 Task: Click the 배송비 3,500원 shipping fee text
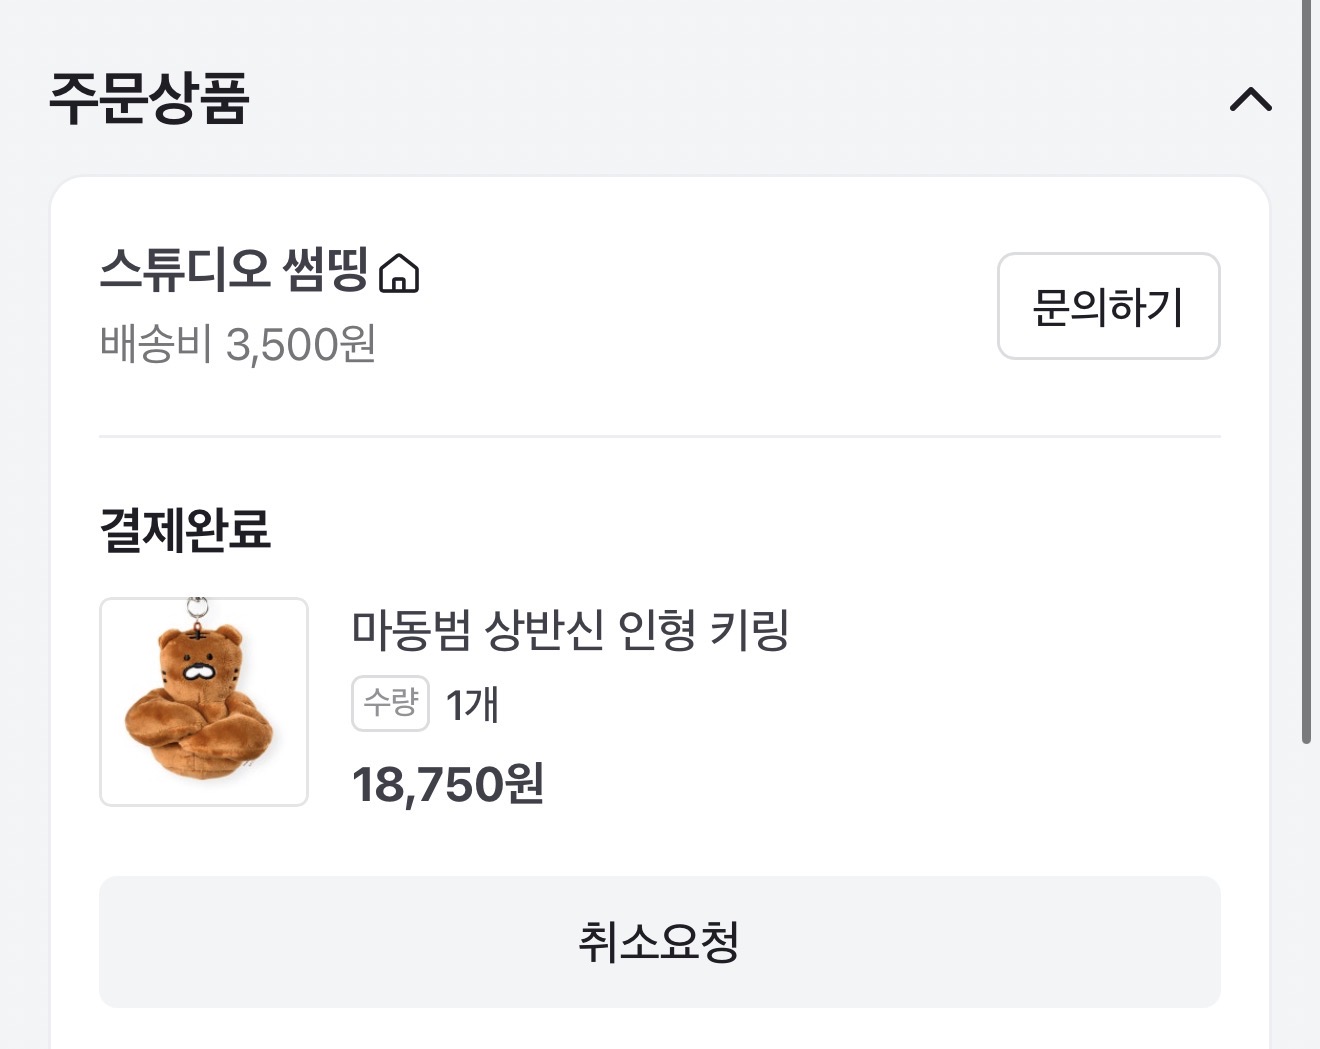click(x=238, y=345)
